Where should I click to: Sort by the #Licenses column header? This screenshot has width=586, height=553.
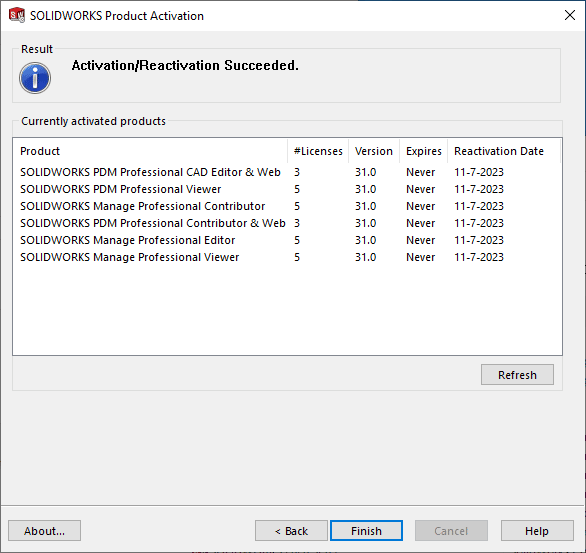click(318, 151)
